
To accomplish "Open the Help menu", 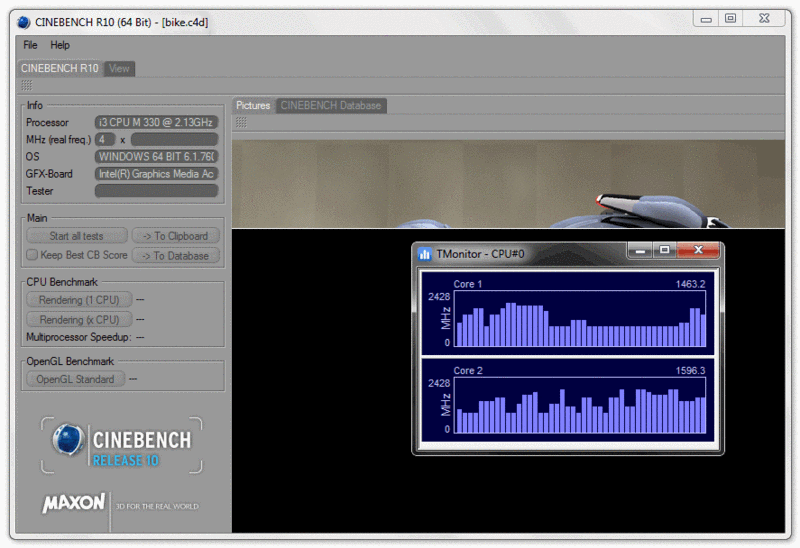I will tap(60, 45).
